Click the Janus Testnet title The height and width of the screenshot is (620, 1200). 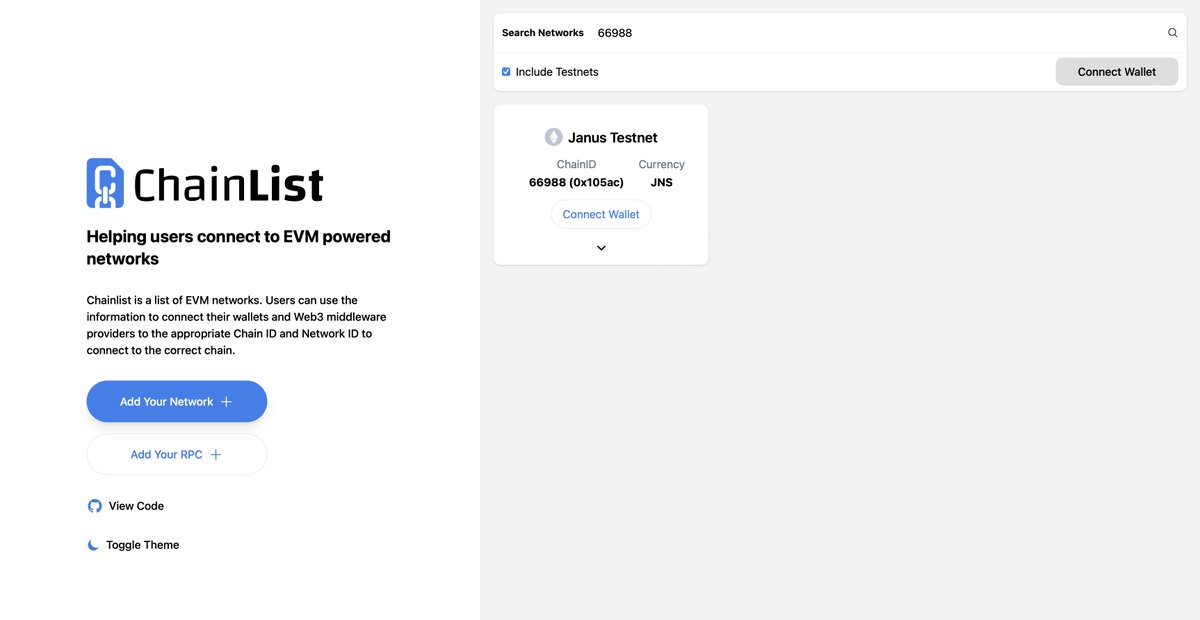pos(613,138)
